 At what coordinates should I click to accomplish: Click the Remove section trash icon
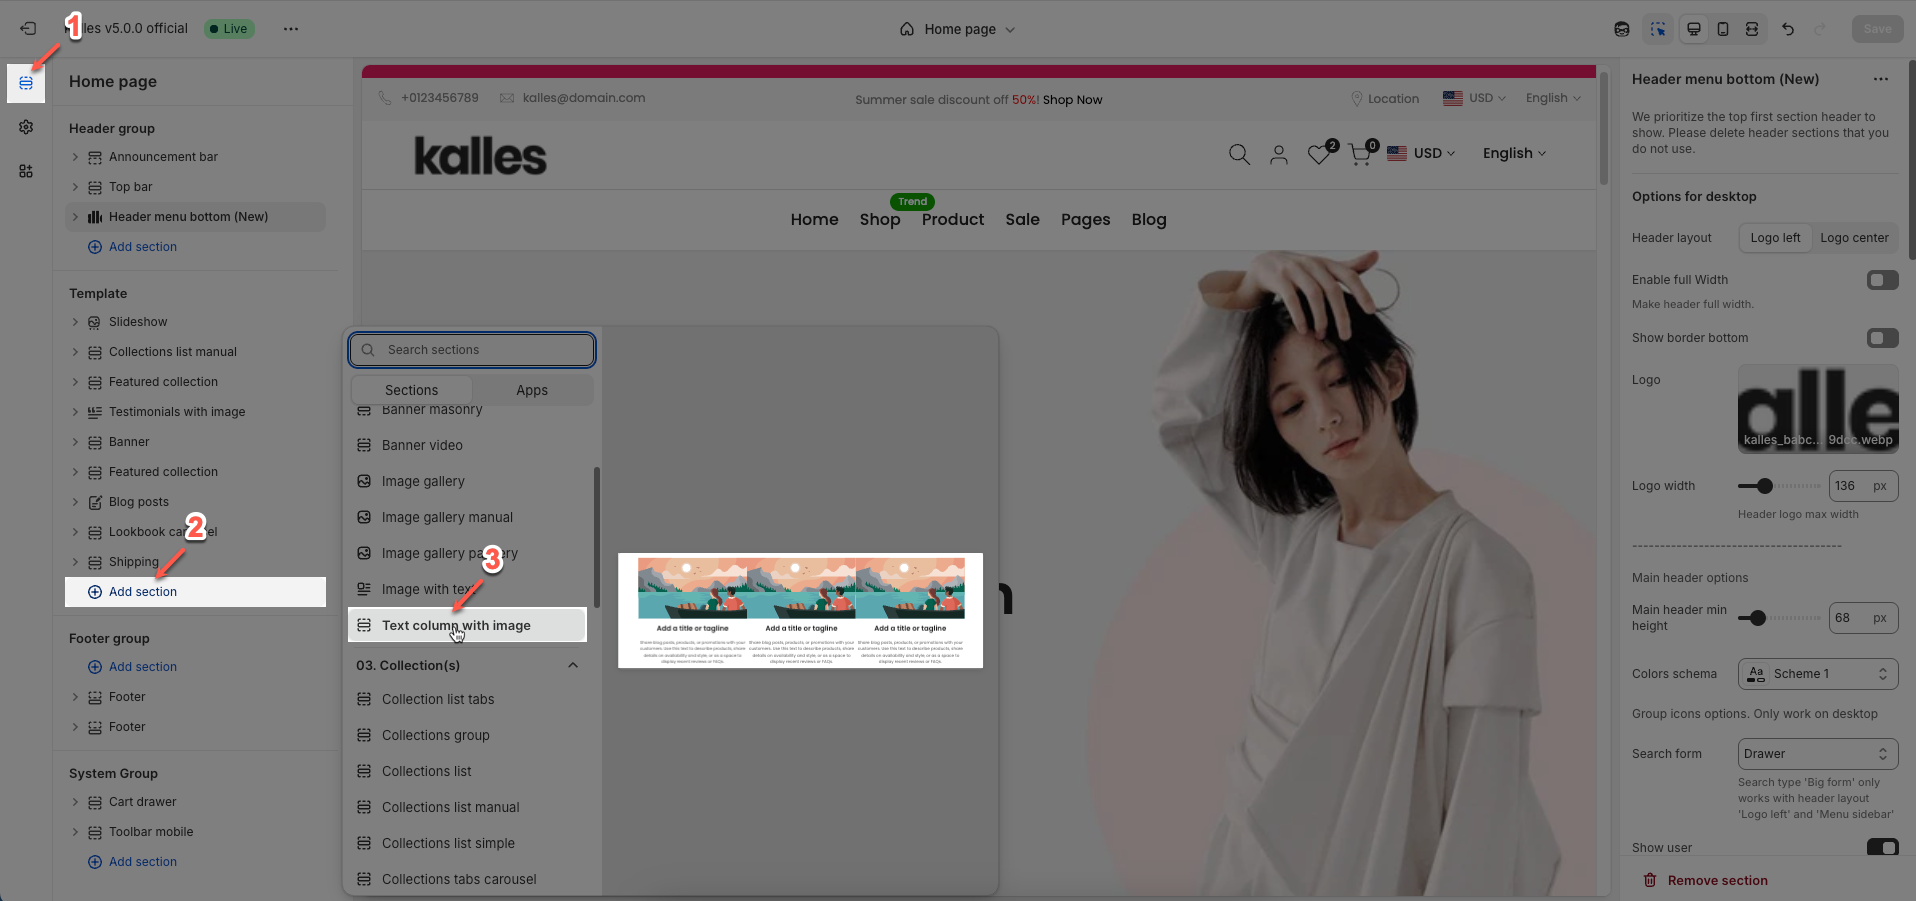pos(1650,880)
